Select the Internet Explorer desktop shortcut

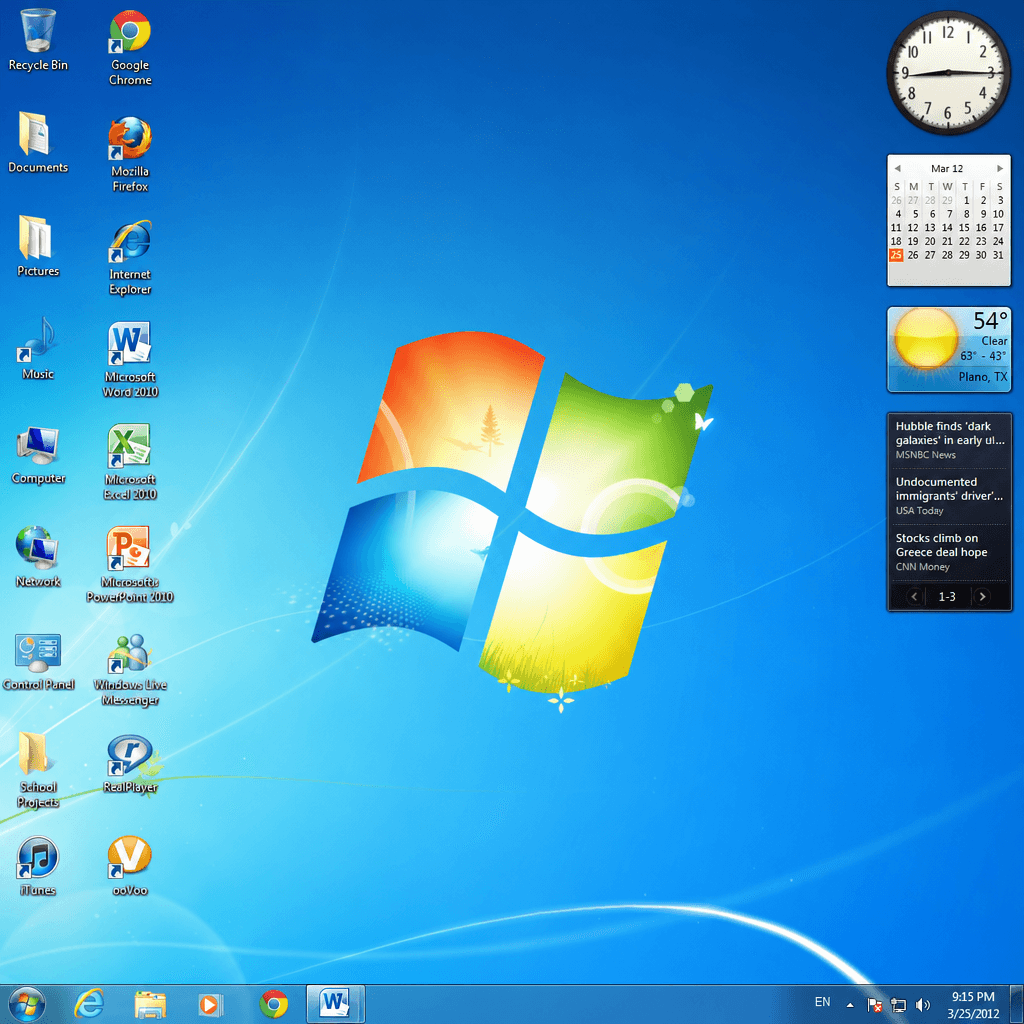click(x=130, y=257)
